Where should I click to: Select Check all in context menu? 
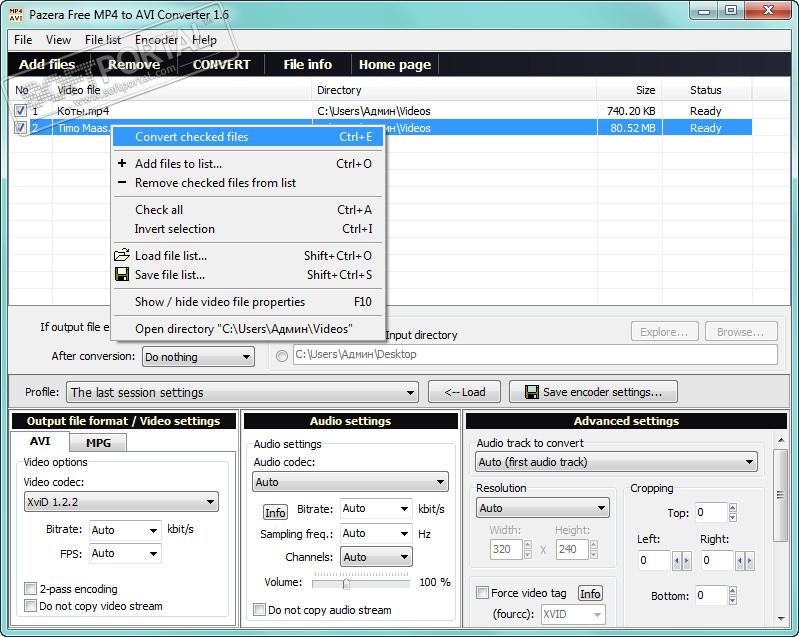[x=248, y=209]
